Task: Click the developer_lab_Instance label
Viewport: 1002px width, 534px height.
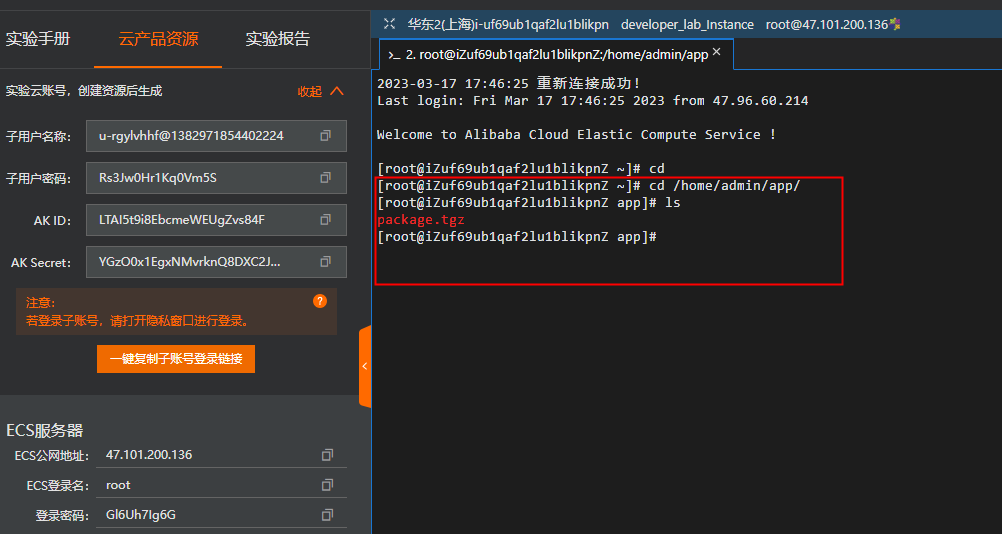Action: click(687, 25)
